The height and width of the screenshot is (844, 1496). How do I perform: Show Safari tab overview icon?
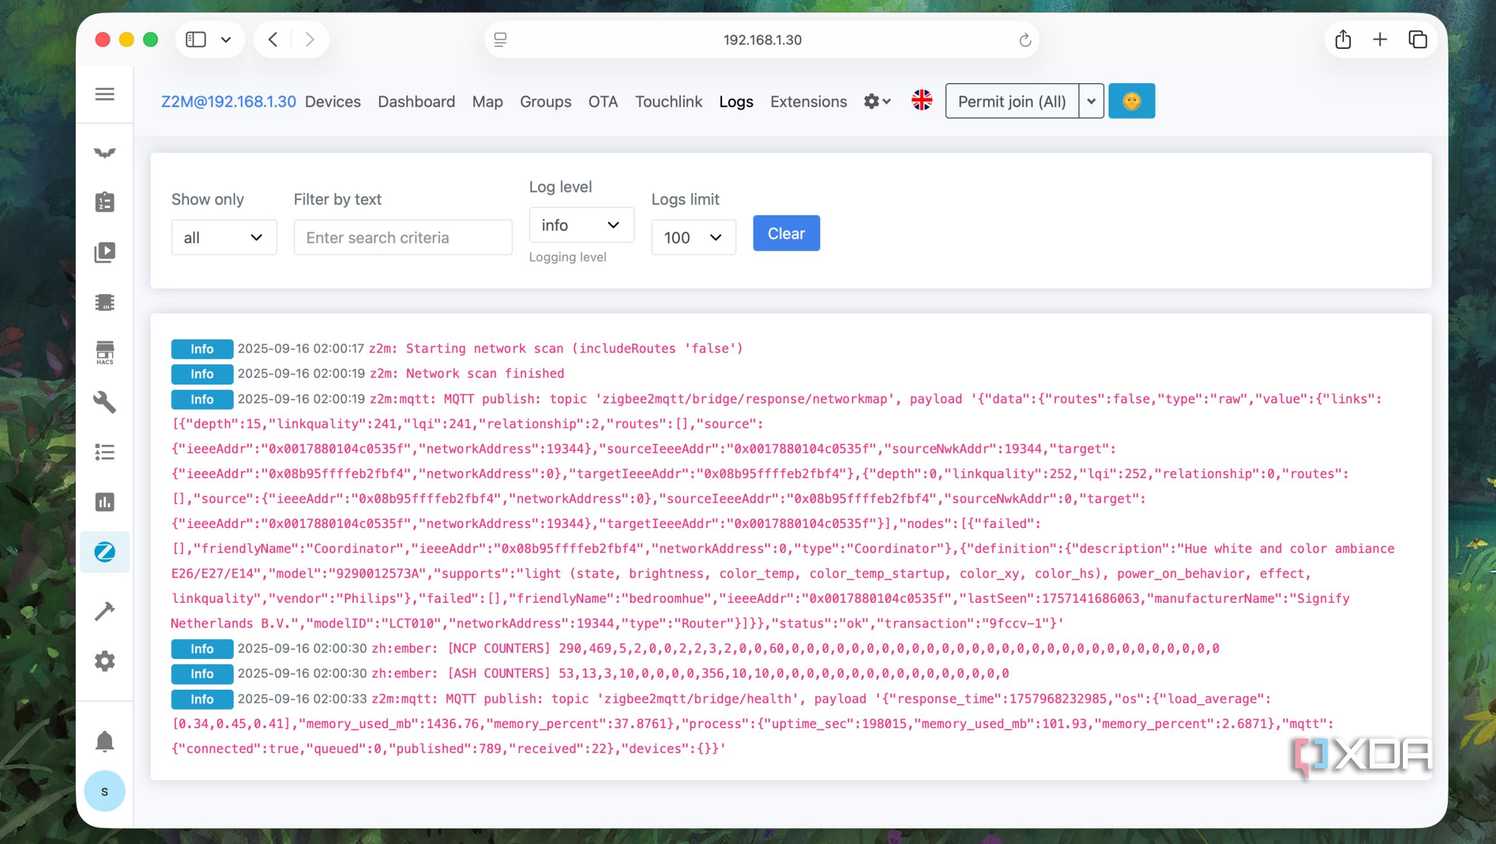1417,40
